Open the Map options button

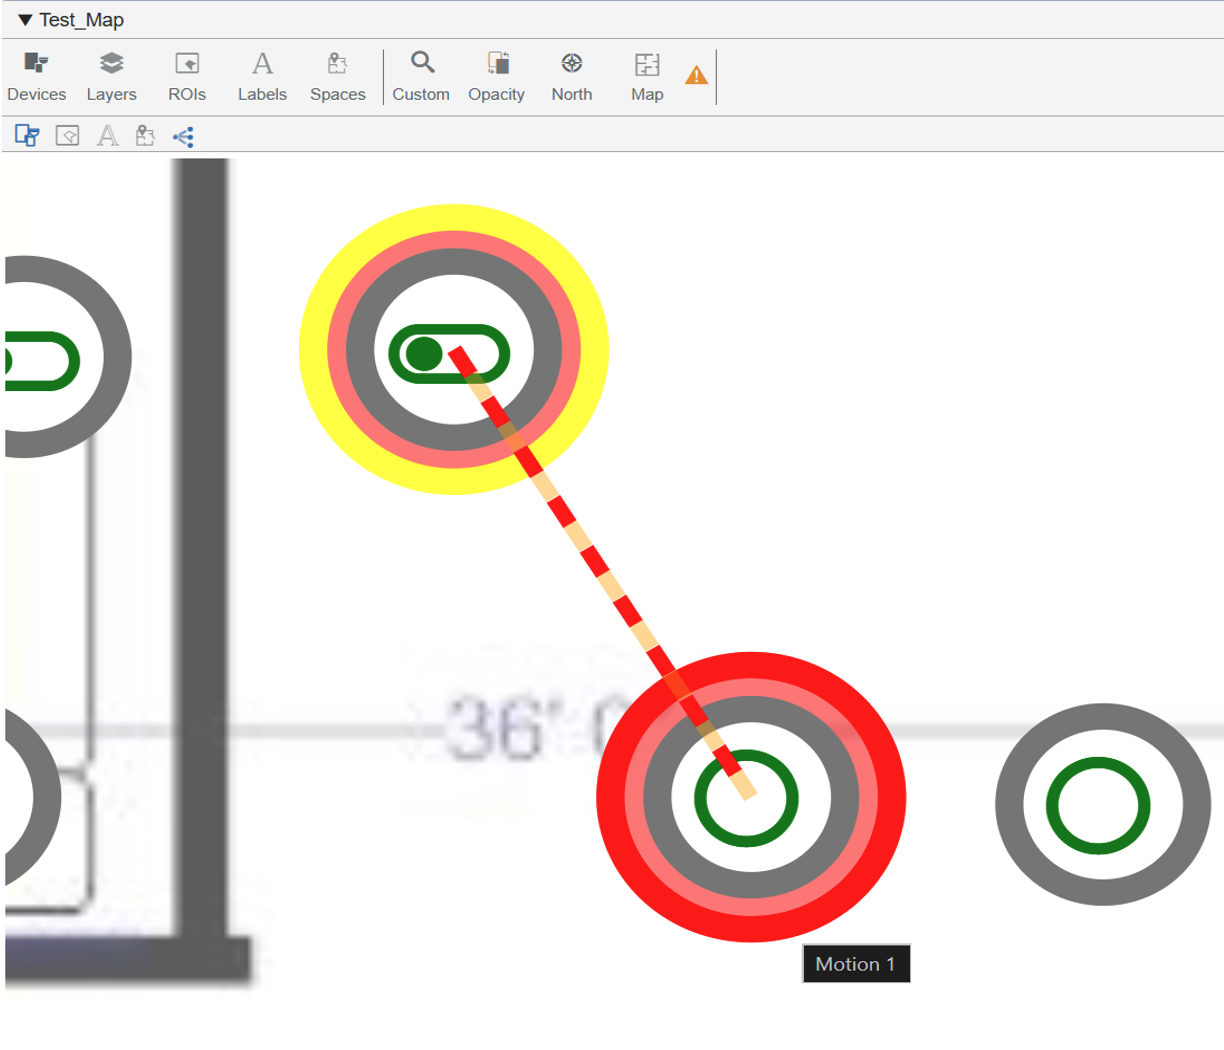coord(647,77)
